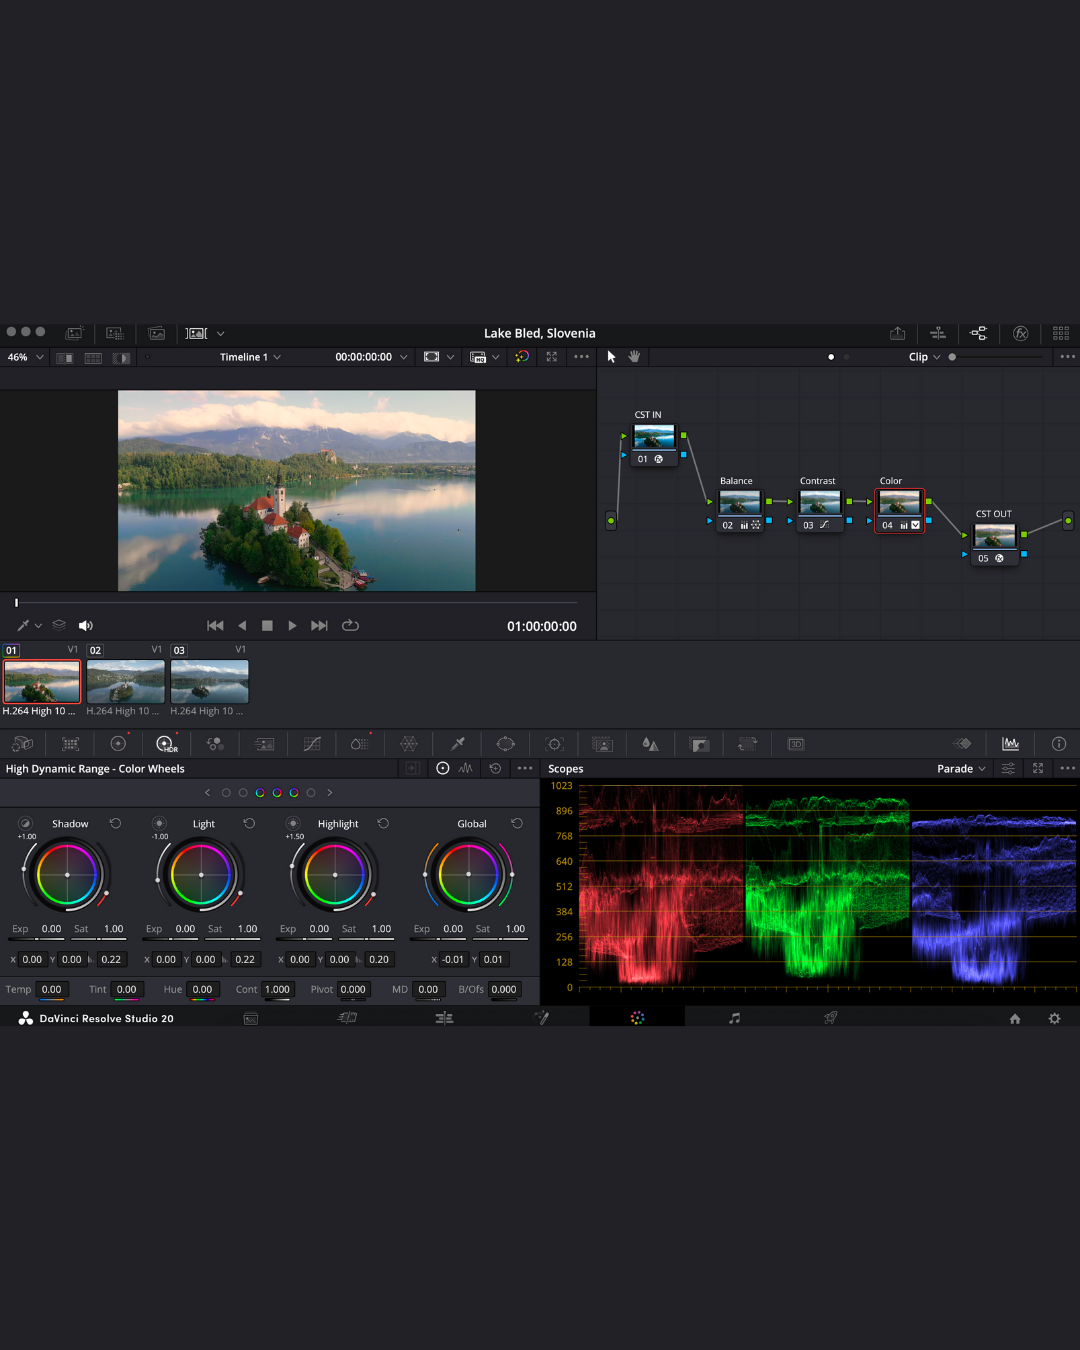Screen dimensions: 1080x1350
Task: Open the Clip dropdown above the node graph
Action: [924, 357]
